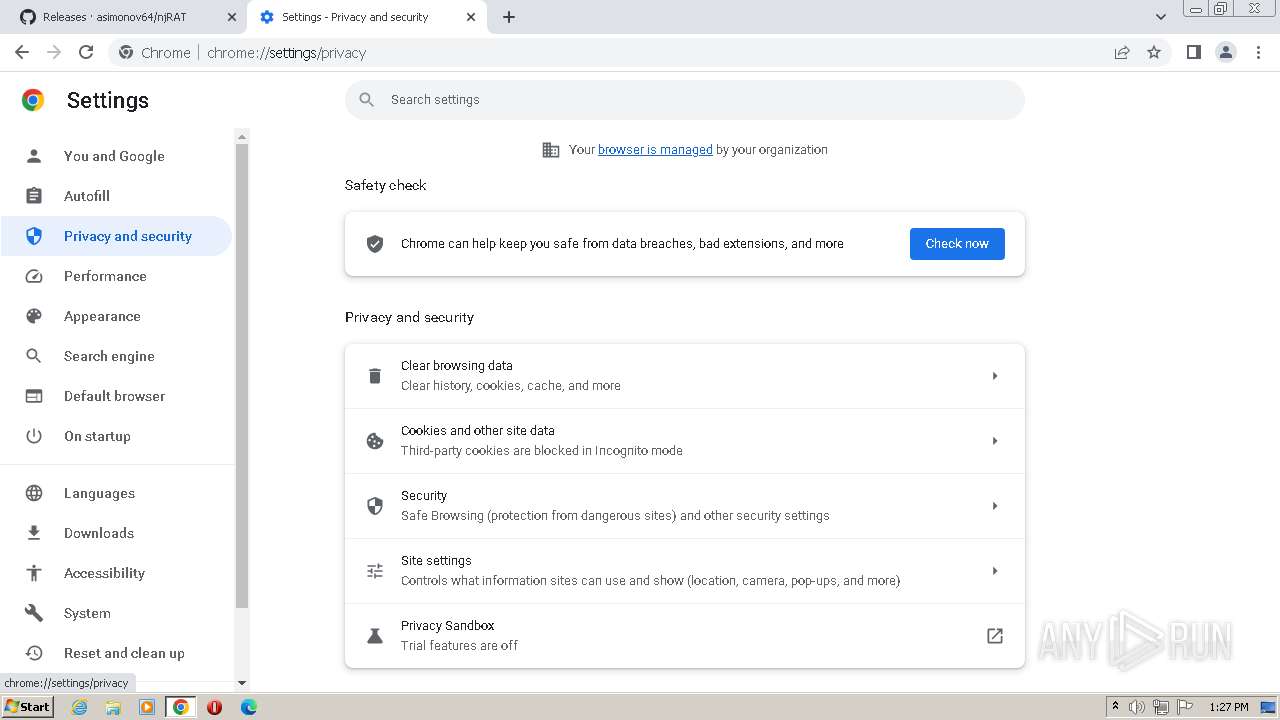Image resolution: width=1280 pixels, height=720 pixels.
Task: Show hidden system tray icons arrow
Action: pos(1116,707)
